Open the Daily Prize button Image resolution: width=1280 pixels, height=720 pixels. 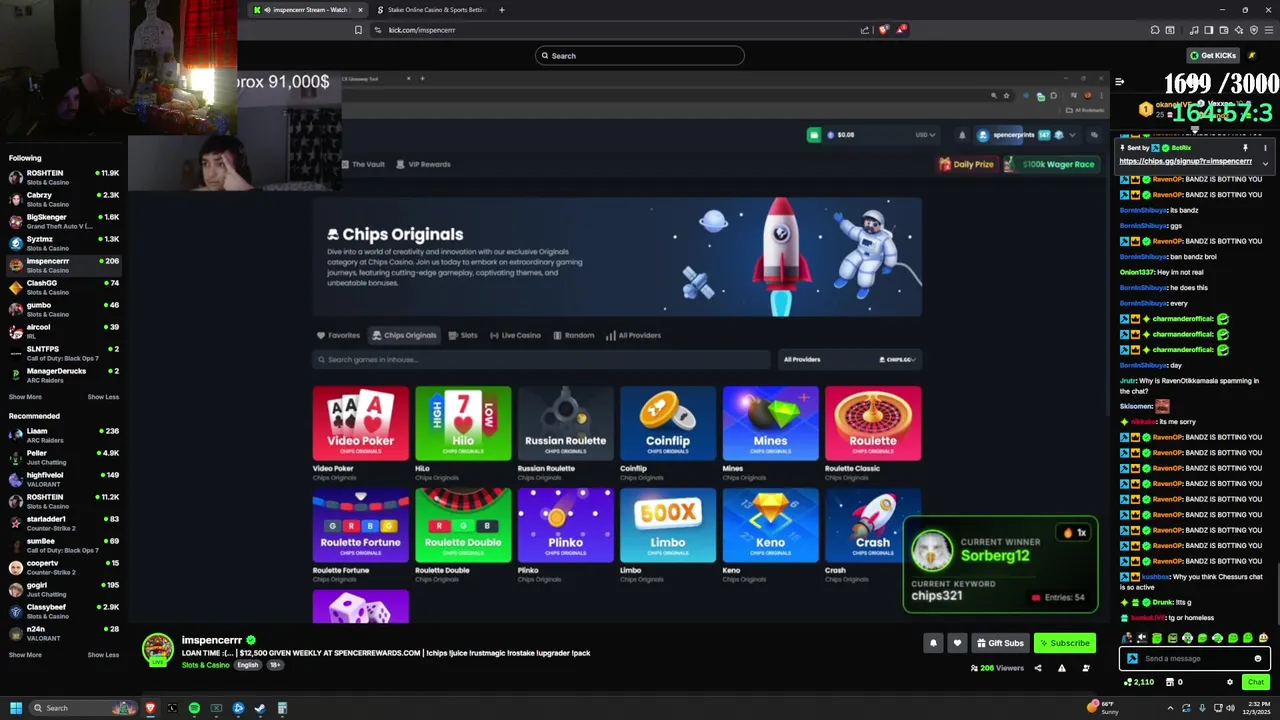point(966,164)
